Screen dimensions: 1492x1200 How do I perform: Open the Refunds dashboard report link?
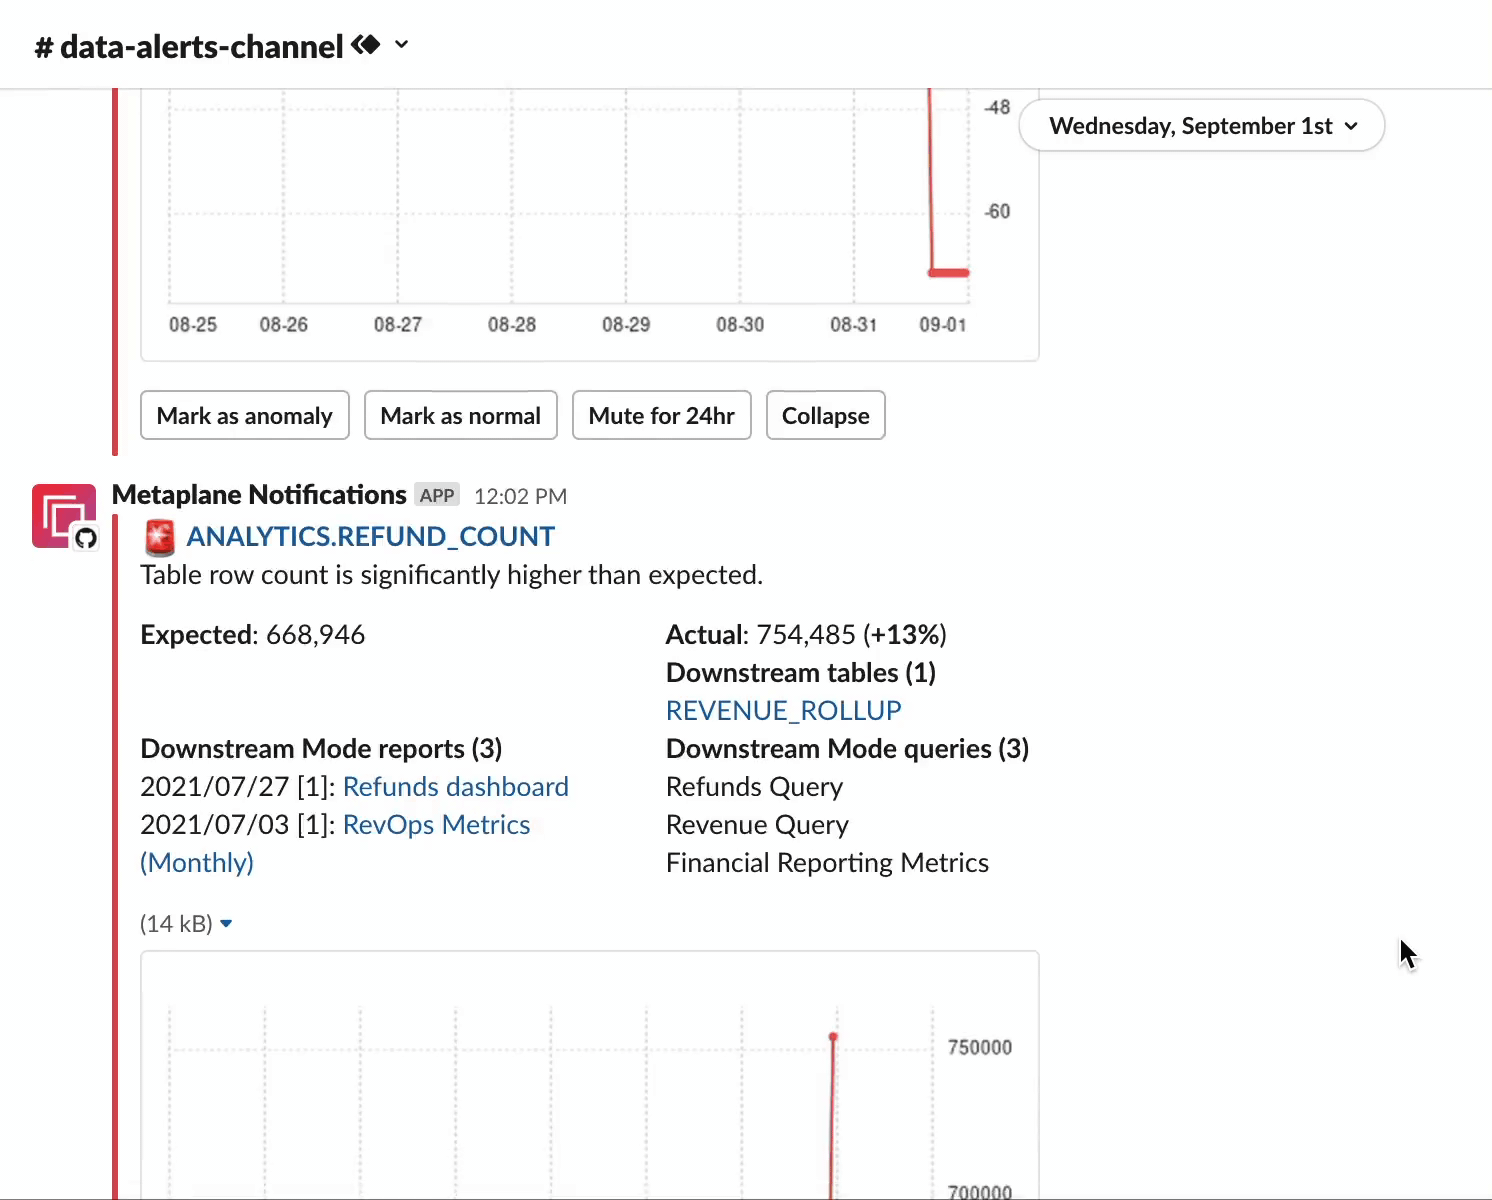tap(455, 787)
